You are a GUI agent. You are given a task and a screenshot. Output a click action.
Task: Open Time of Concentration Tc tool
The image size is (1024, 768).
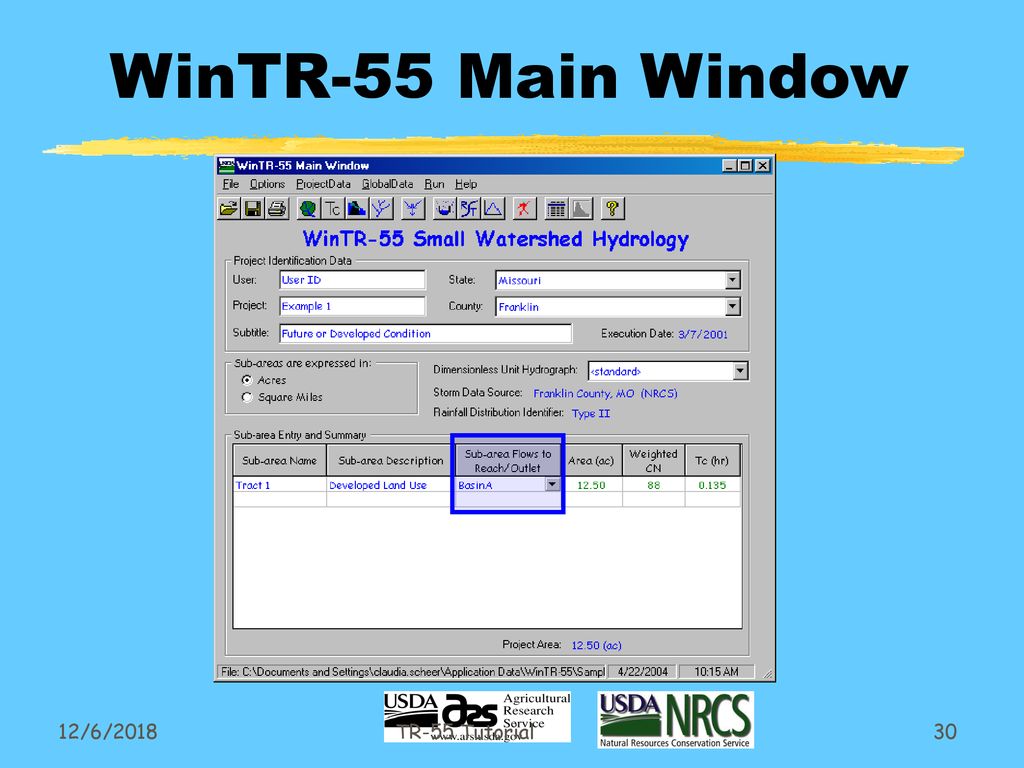coord(332,209)
